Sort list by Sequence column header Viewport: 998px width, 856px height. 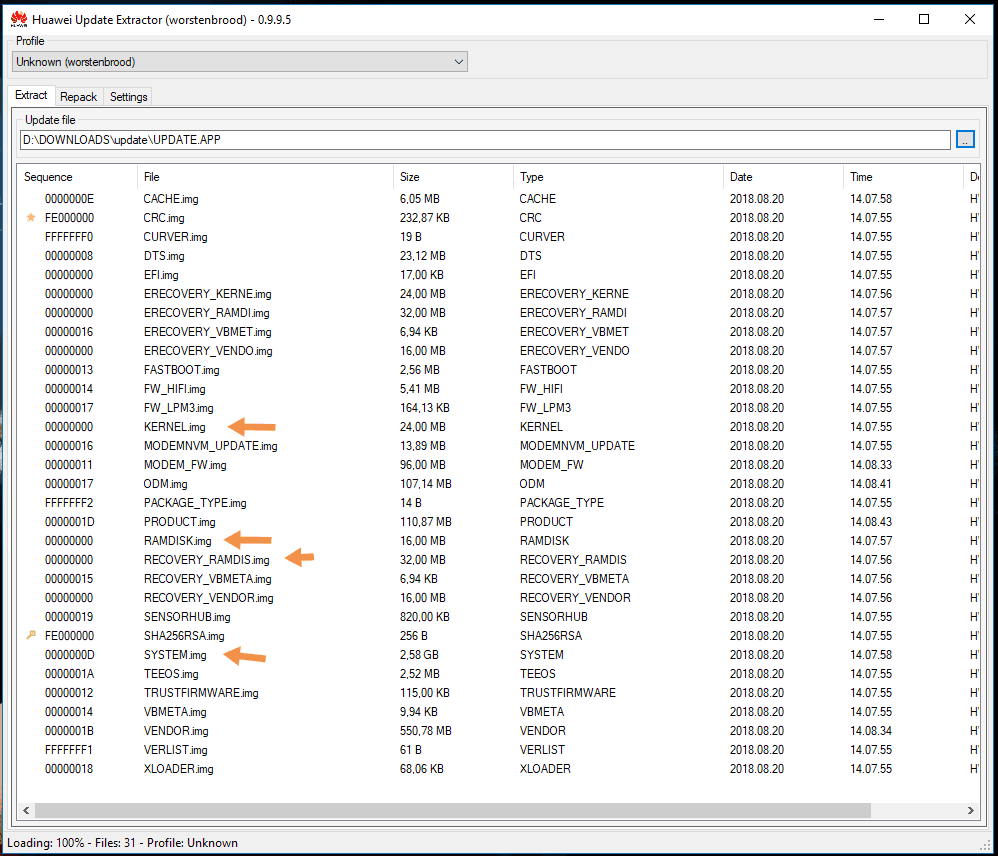tap(77, 177)
